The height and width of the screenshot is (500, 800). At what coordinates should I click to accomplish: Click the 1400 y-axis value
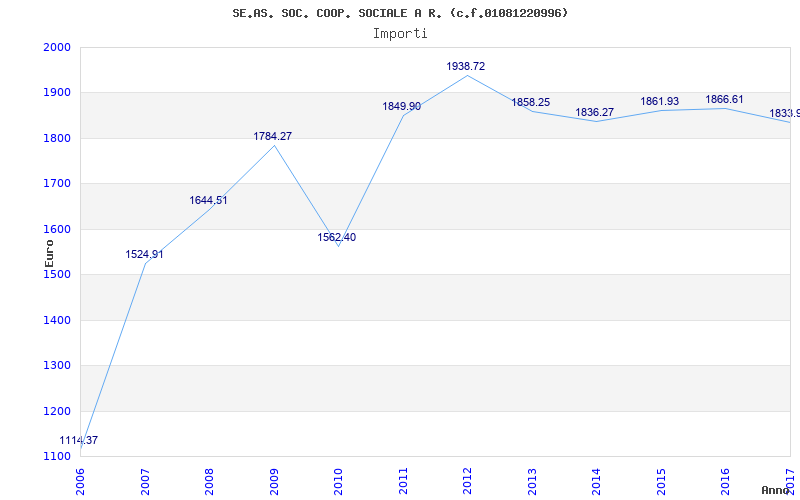57,320
